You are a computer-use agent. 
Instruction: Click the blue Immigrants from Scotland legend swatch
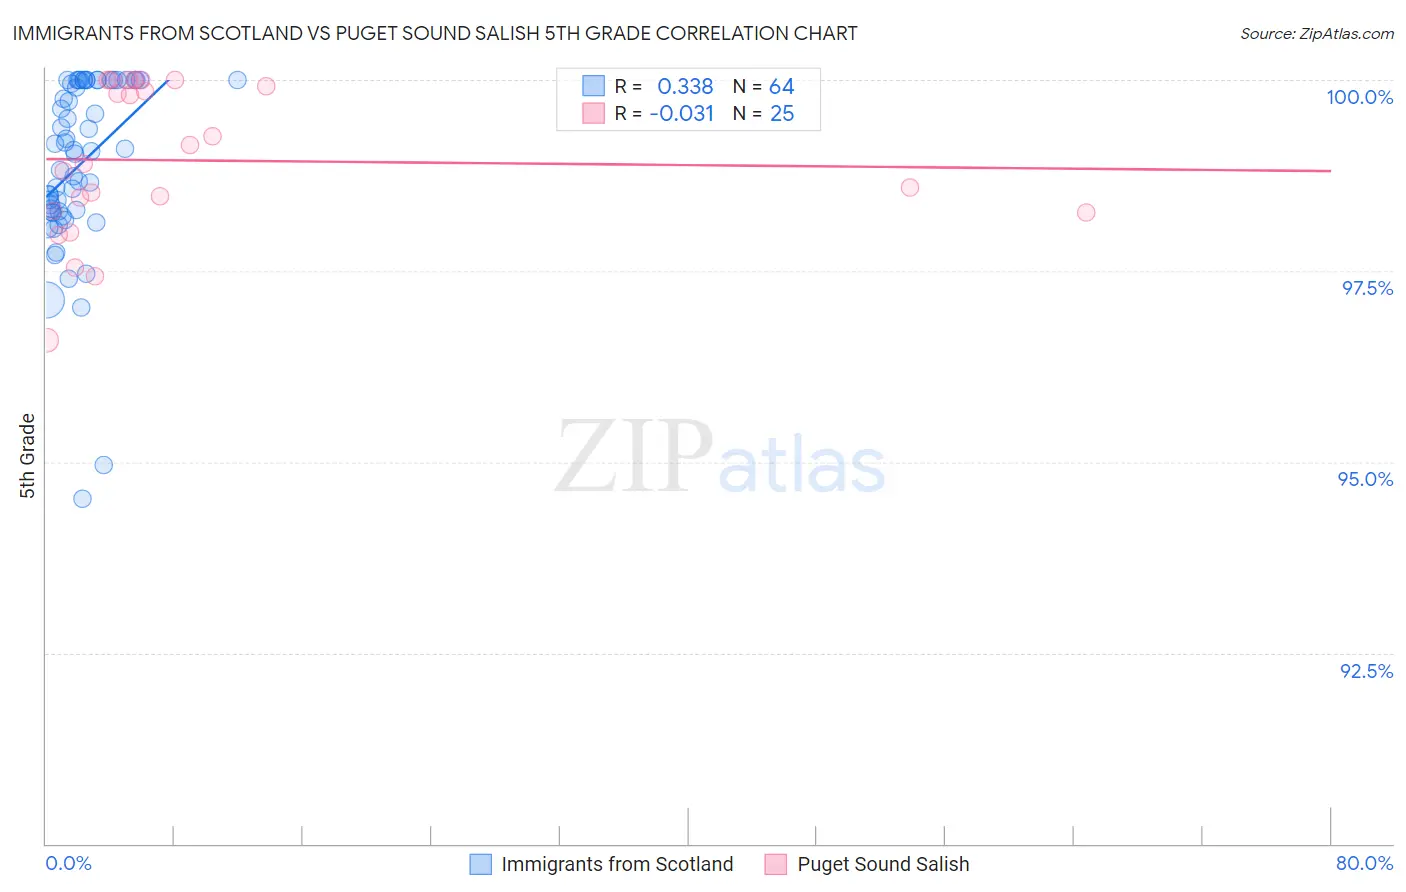pos(480,865)
